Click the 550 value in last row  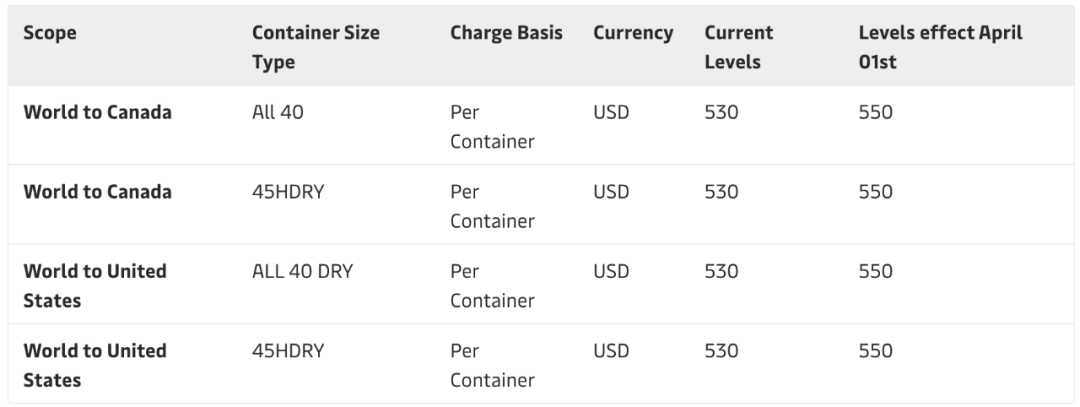[875, 351]
